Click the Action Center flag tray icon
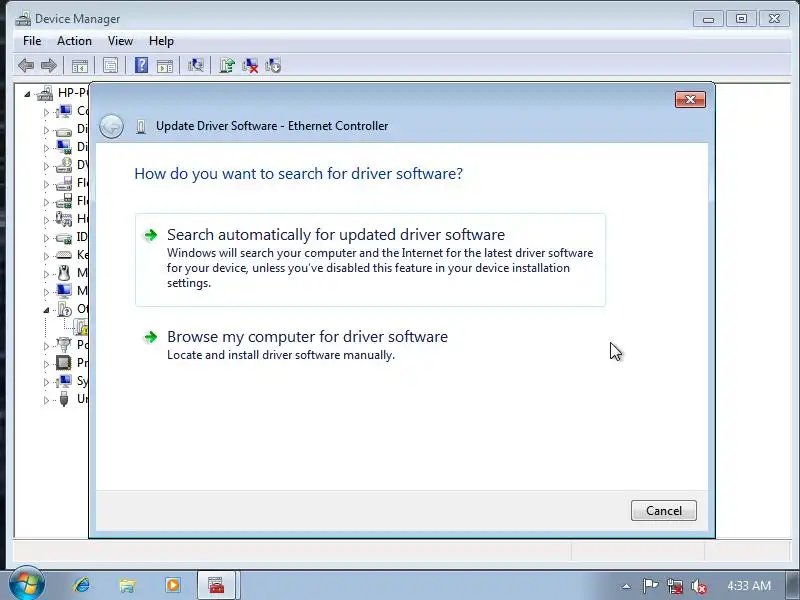800x600 pixels. pos(650,586)
